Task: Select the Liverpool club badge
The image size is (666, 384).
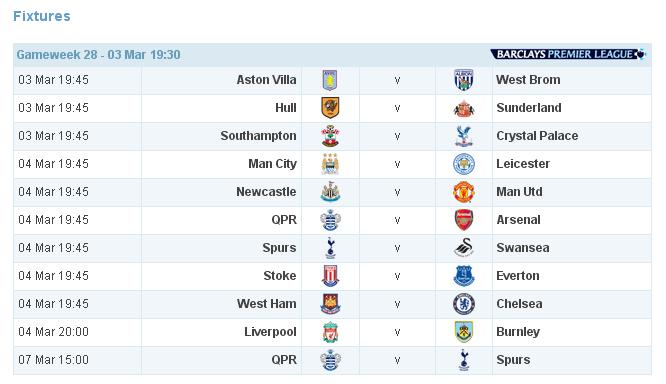Action: (x=330, y=332)
